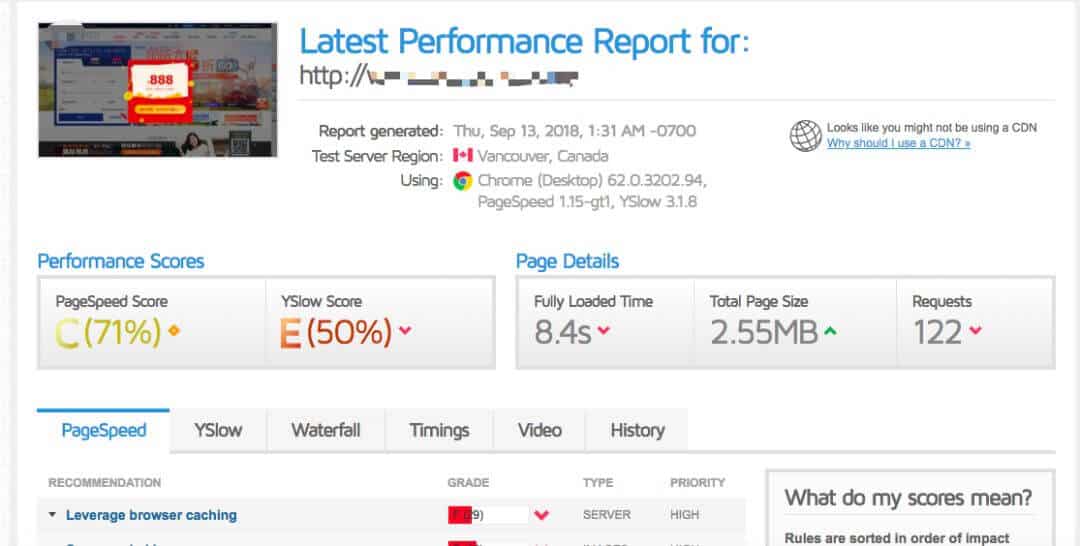The height and width of the screenshot is (546, 1080).
Task: Click the 2.55MB Total Page Size value
Action: click(764, 333)
